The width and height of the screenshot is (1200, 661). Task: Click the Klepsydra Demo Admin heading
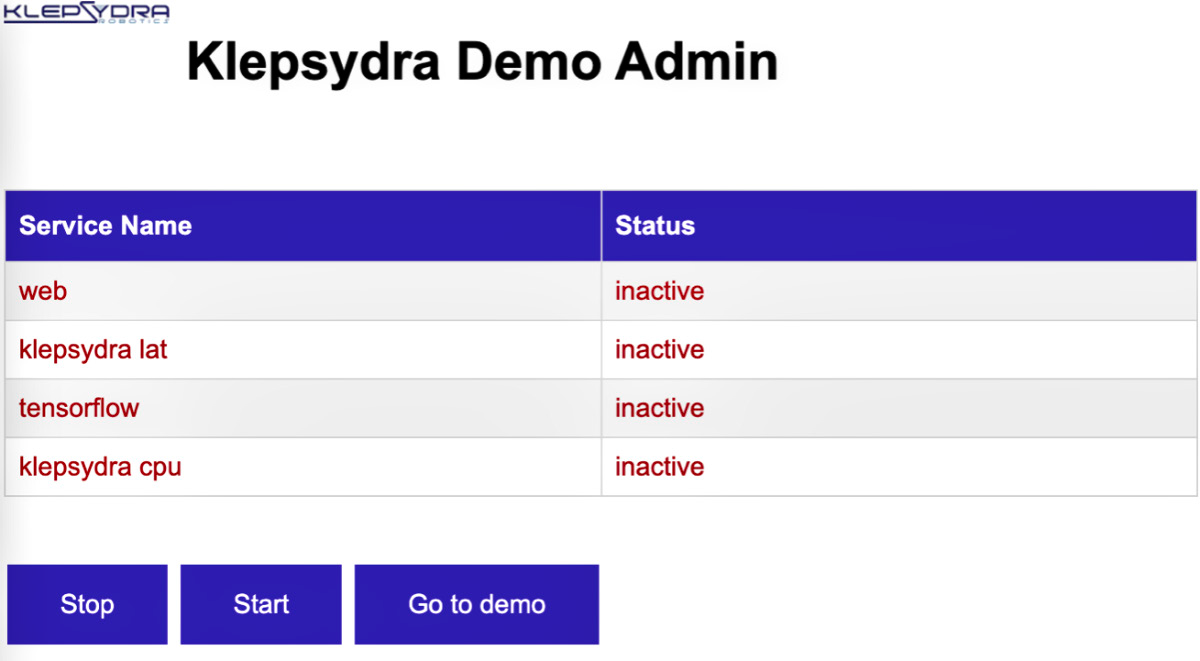coord(482,63)
